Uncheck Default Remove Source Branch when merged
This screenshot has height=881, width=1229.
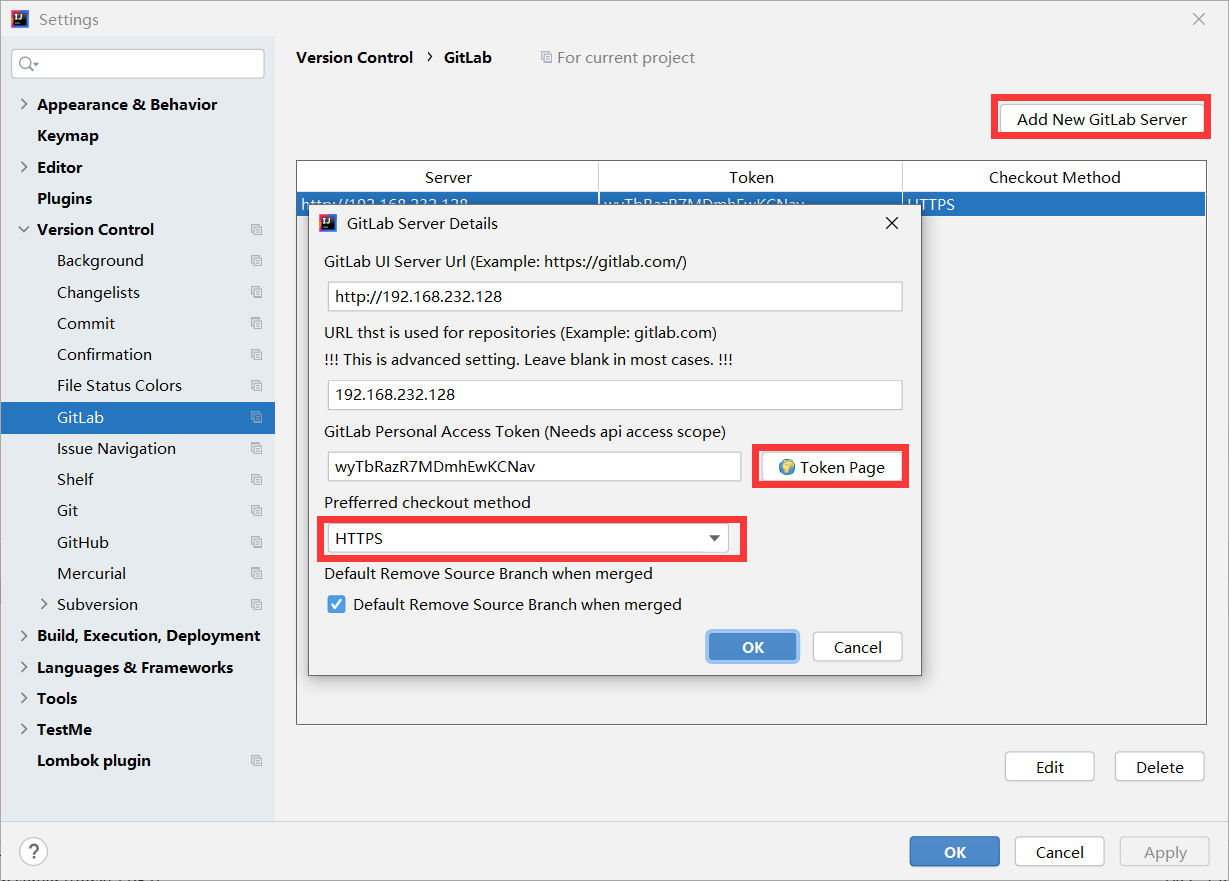(337, 605)
